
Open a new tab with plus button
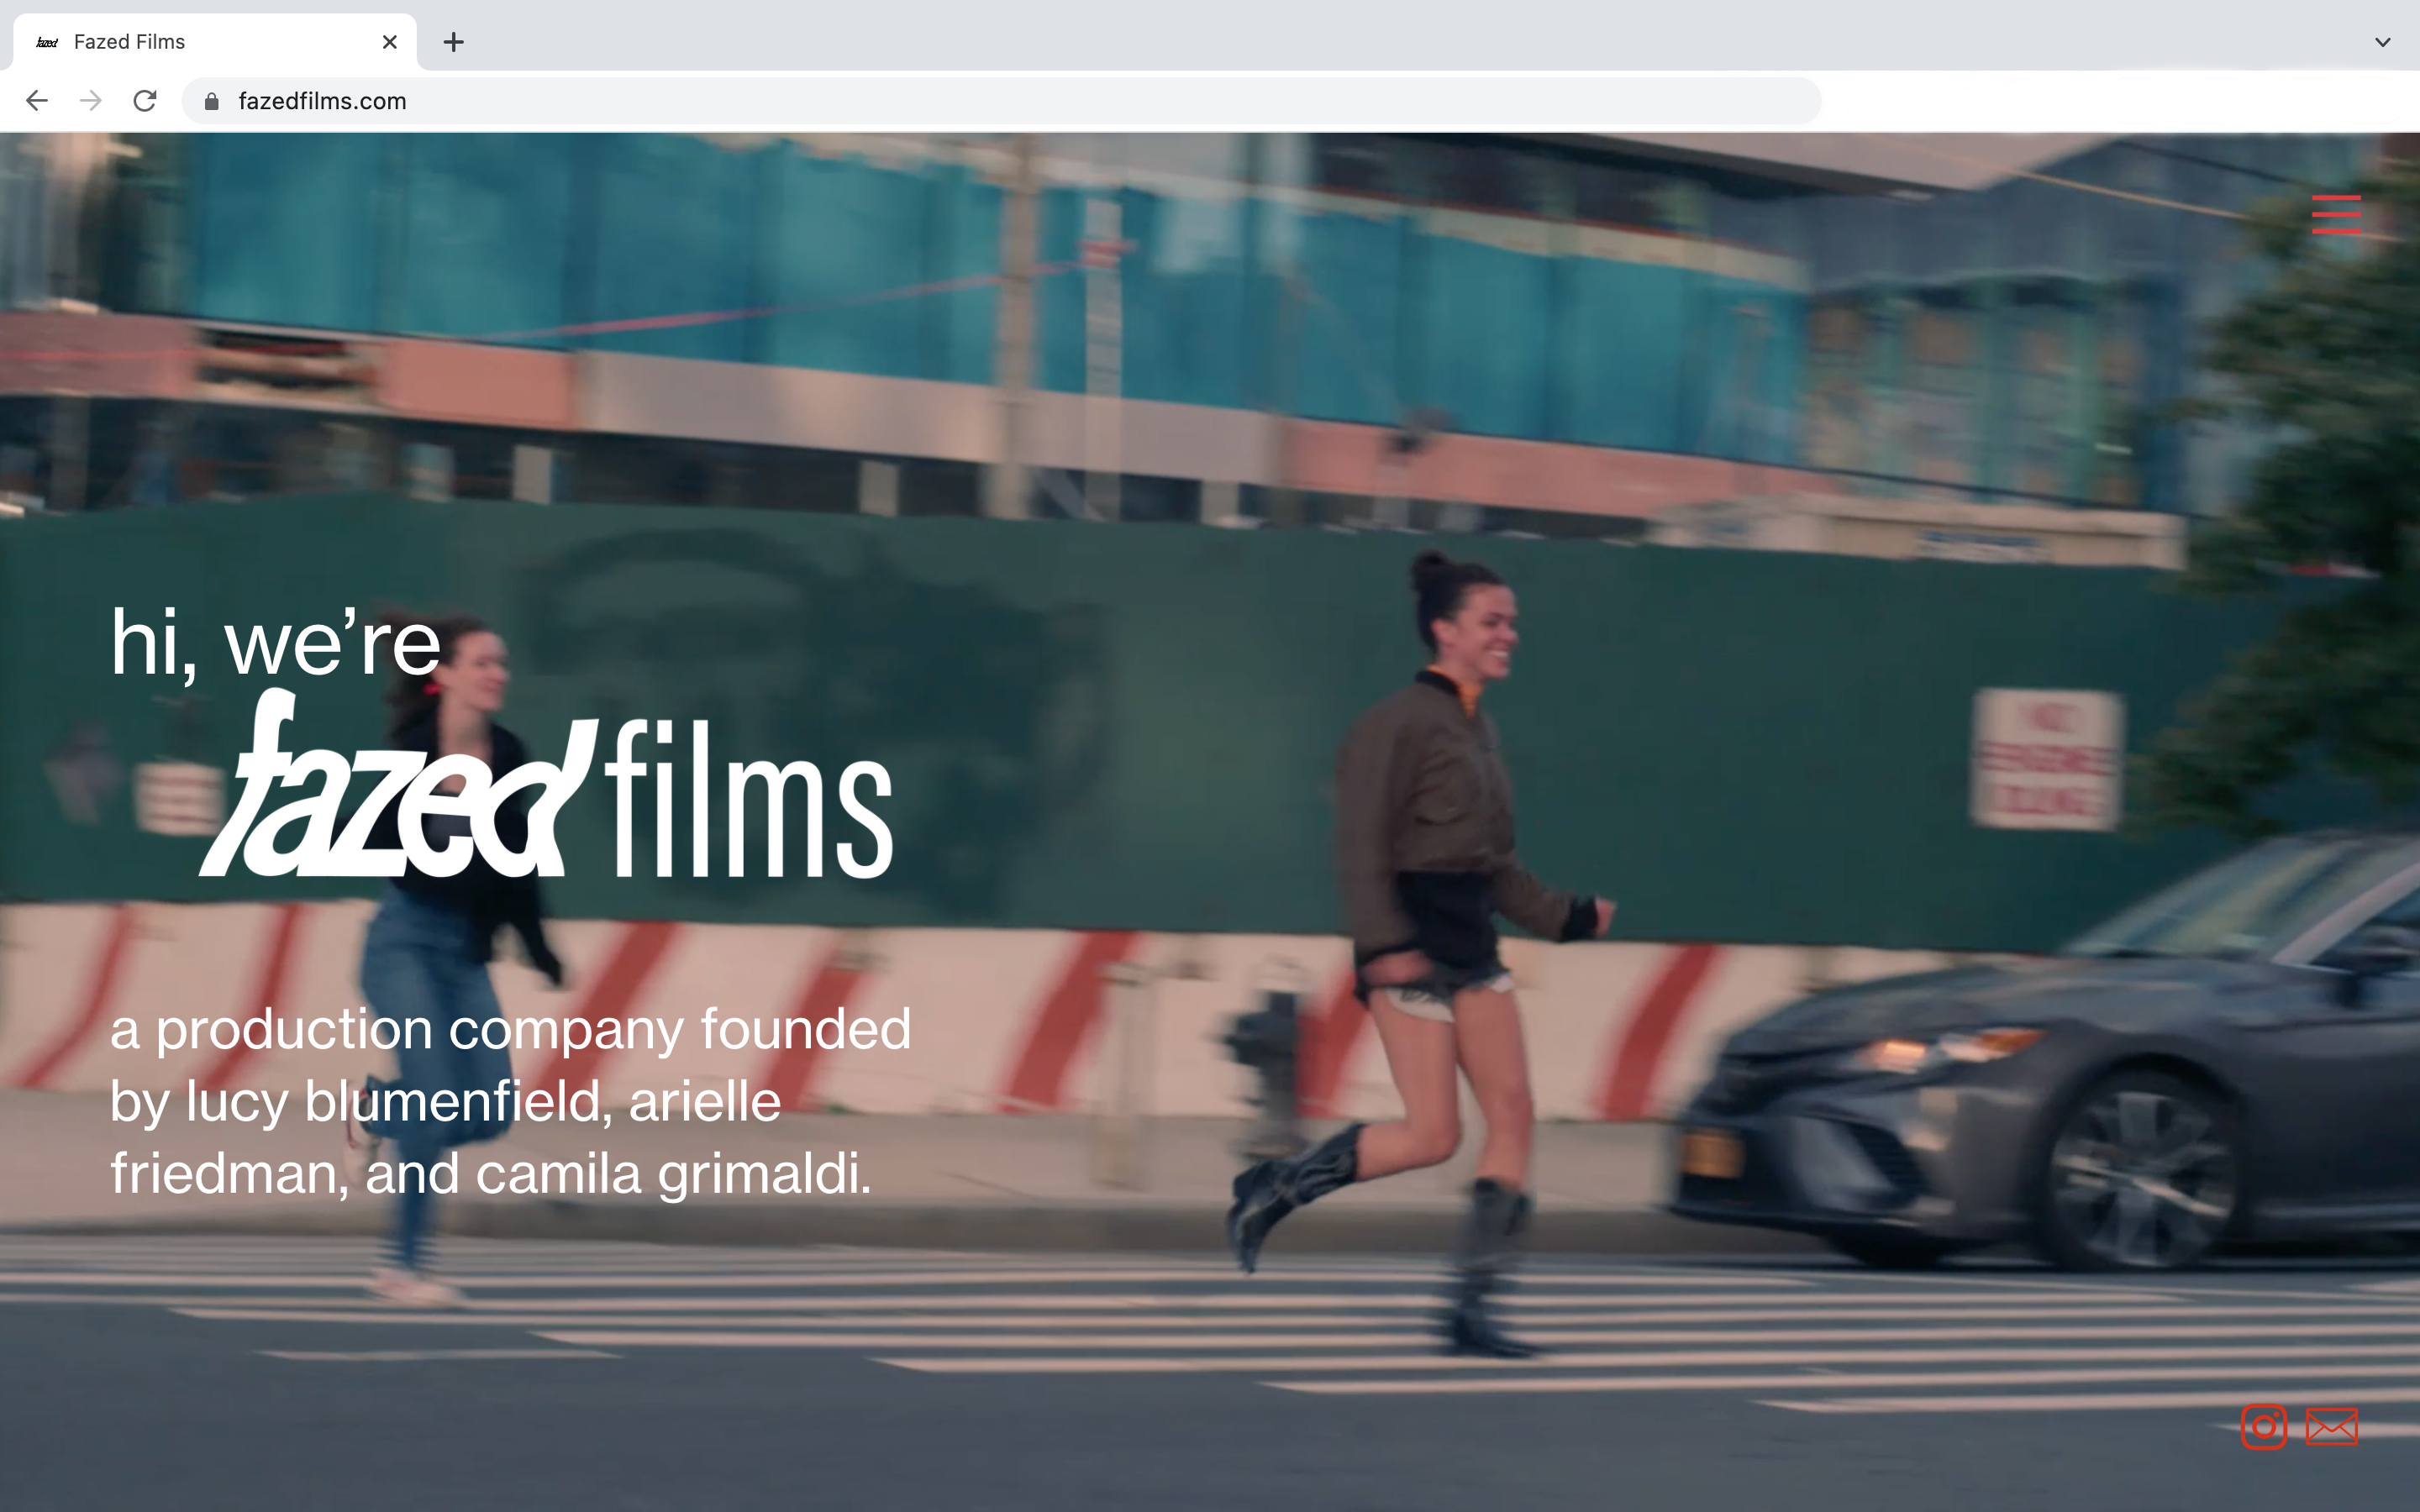click(453, 42)
